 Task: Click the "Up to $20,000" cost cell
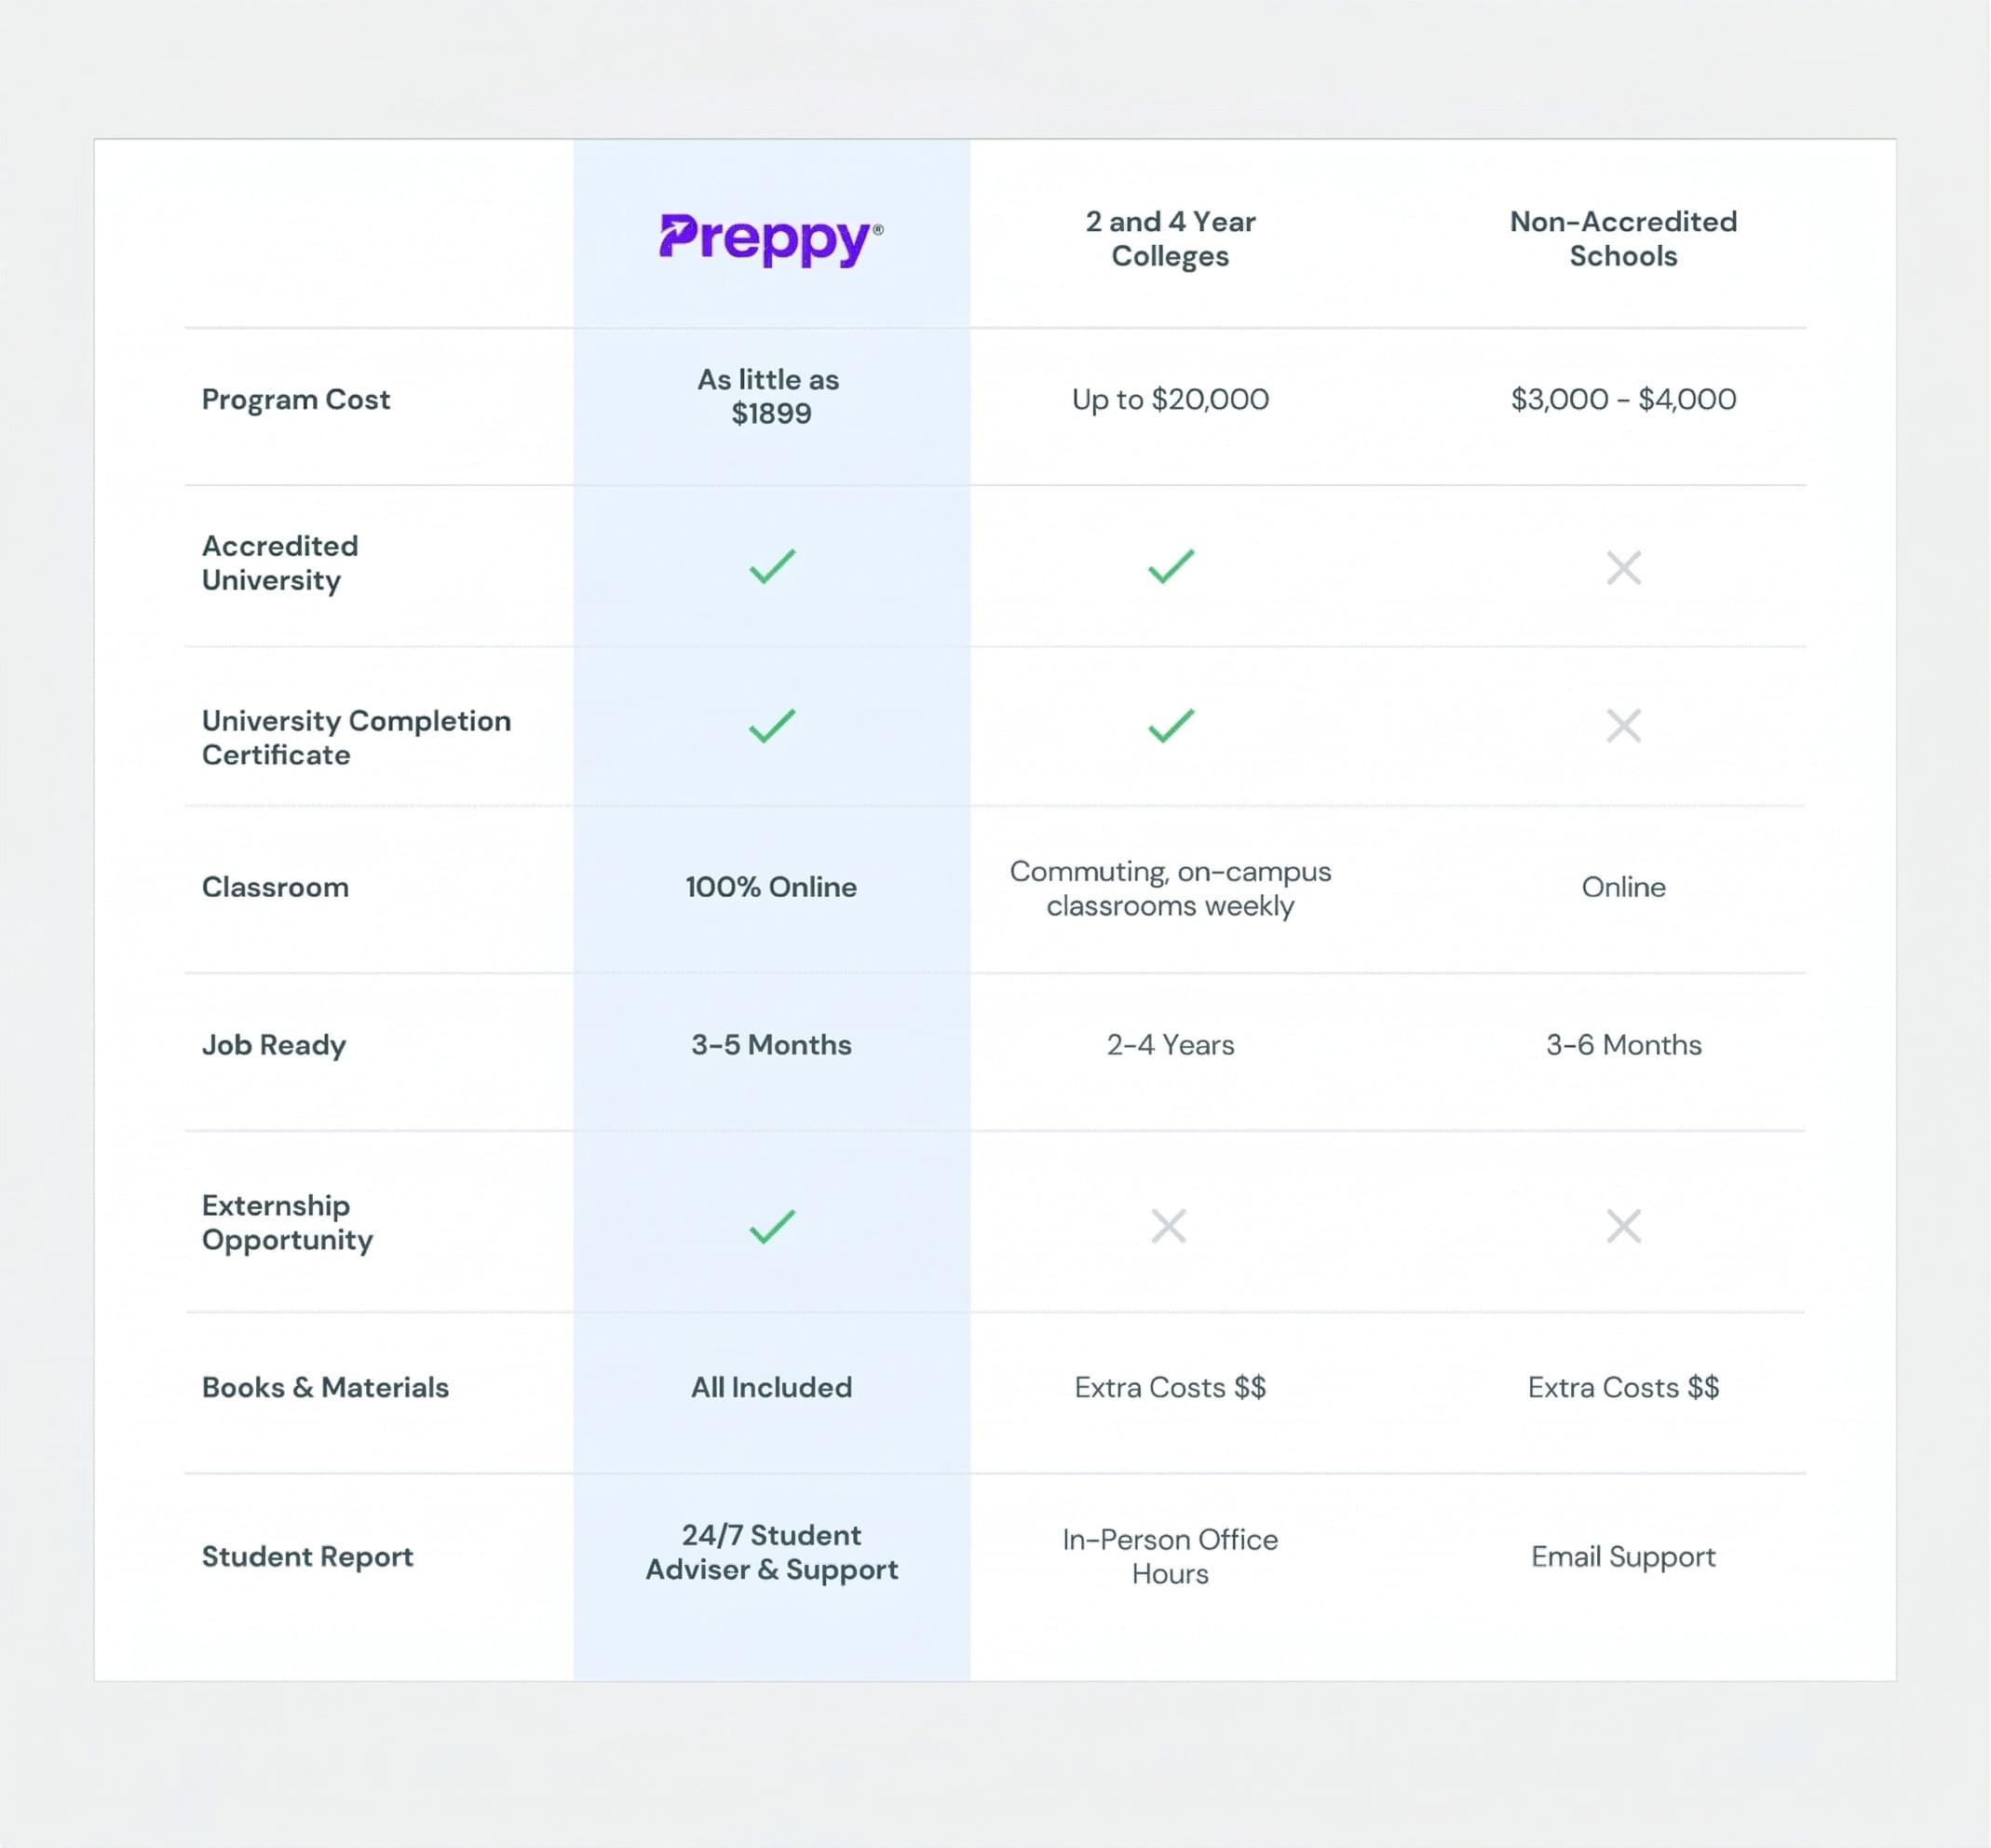click(1170, 399)
